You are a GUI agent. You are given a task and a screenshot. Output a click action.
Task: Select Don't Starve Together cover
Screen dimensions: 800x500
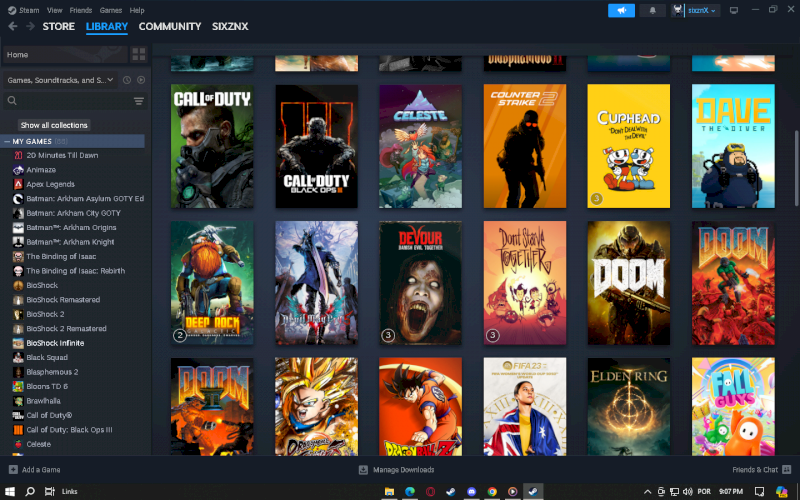pos(524,283)
